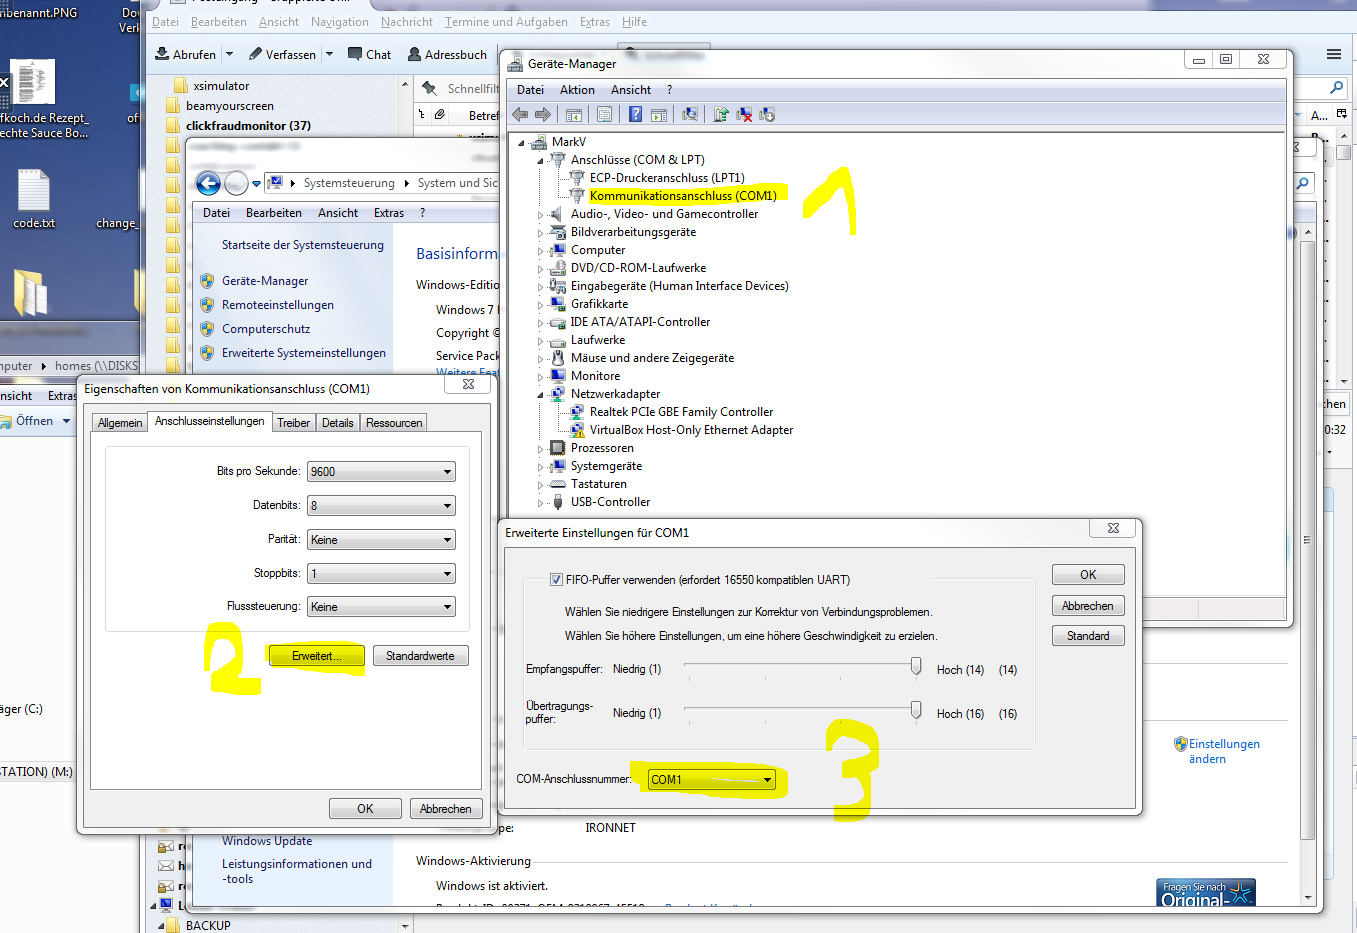This screenshot has width=1357, height=933.
Task: Click the Empfangspuffer slider handle
Action: pyautogui.click(x=916, y=667)
